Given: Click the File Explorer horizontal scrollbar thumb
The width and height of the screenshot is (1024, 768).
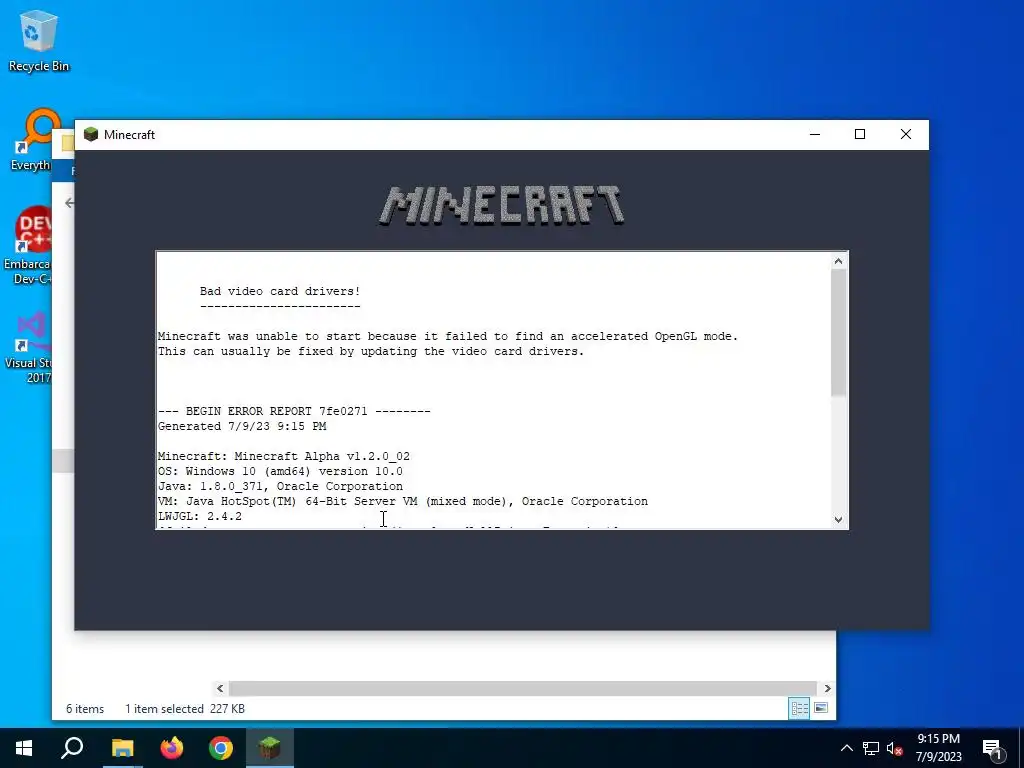Looking at the screenshot, I should [x=522, y=688].
